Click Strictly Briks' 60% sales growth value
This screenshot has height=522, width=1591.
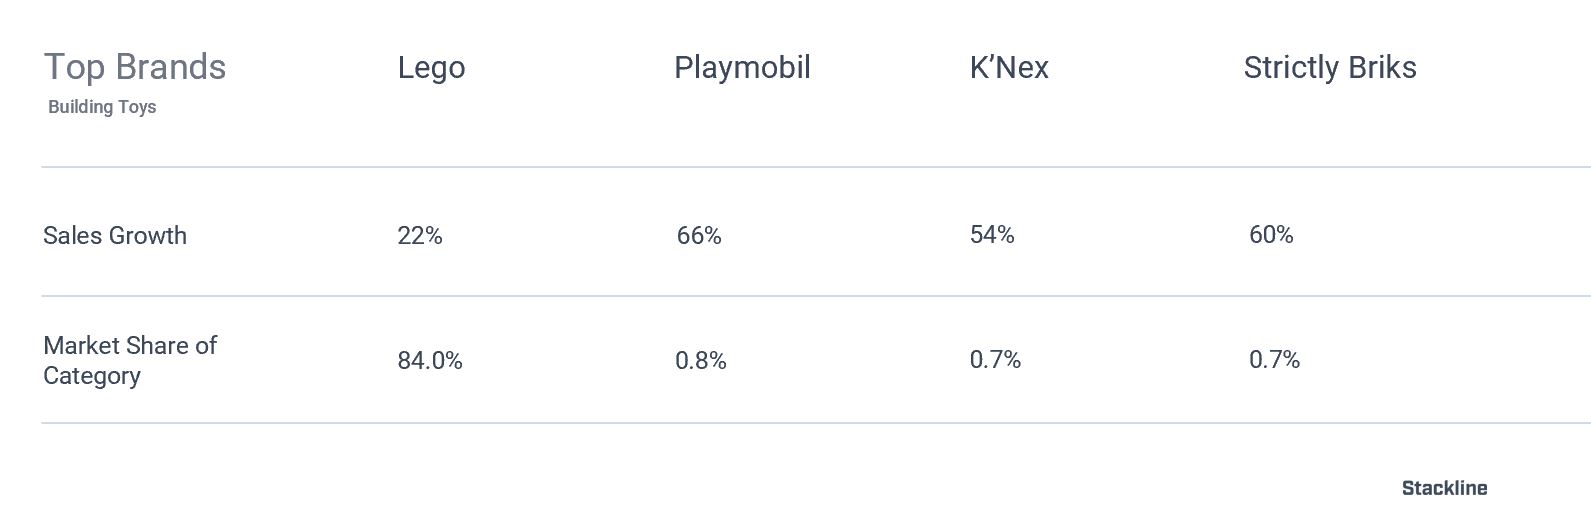1271,234
